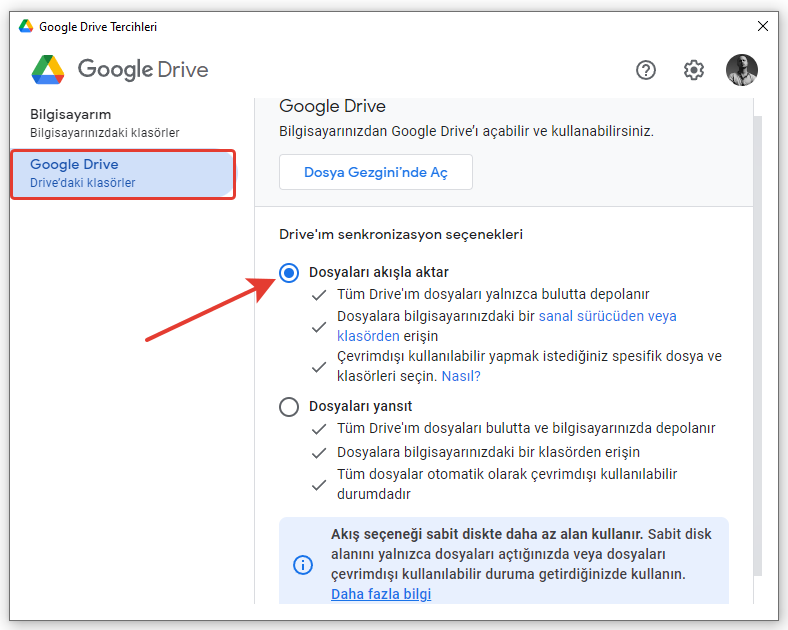Select the 'Dosyaları akışla aktar' radio button
788x630 pixels.
289,273
